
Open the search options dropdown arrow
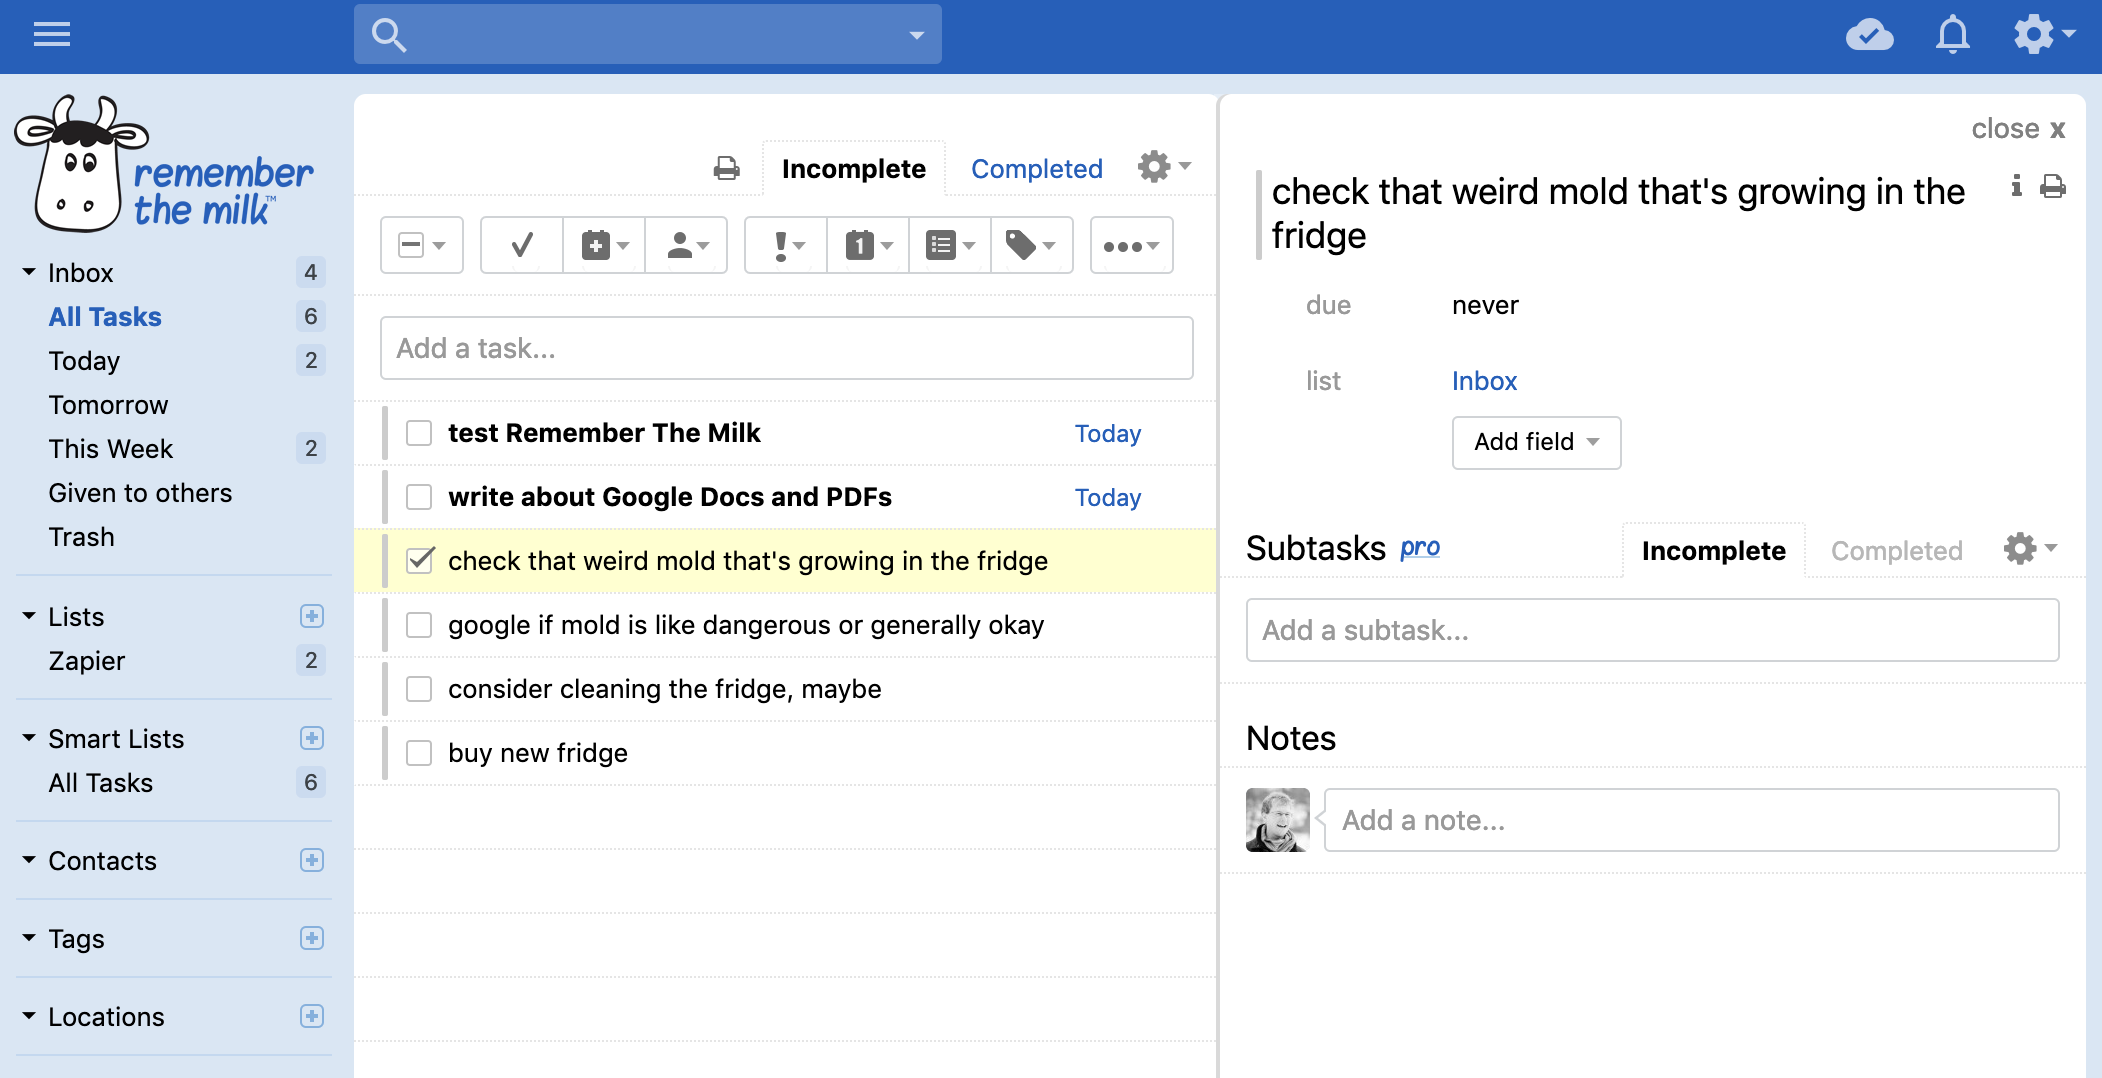click(x=916, y=35)
